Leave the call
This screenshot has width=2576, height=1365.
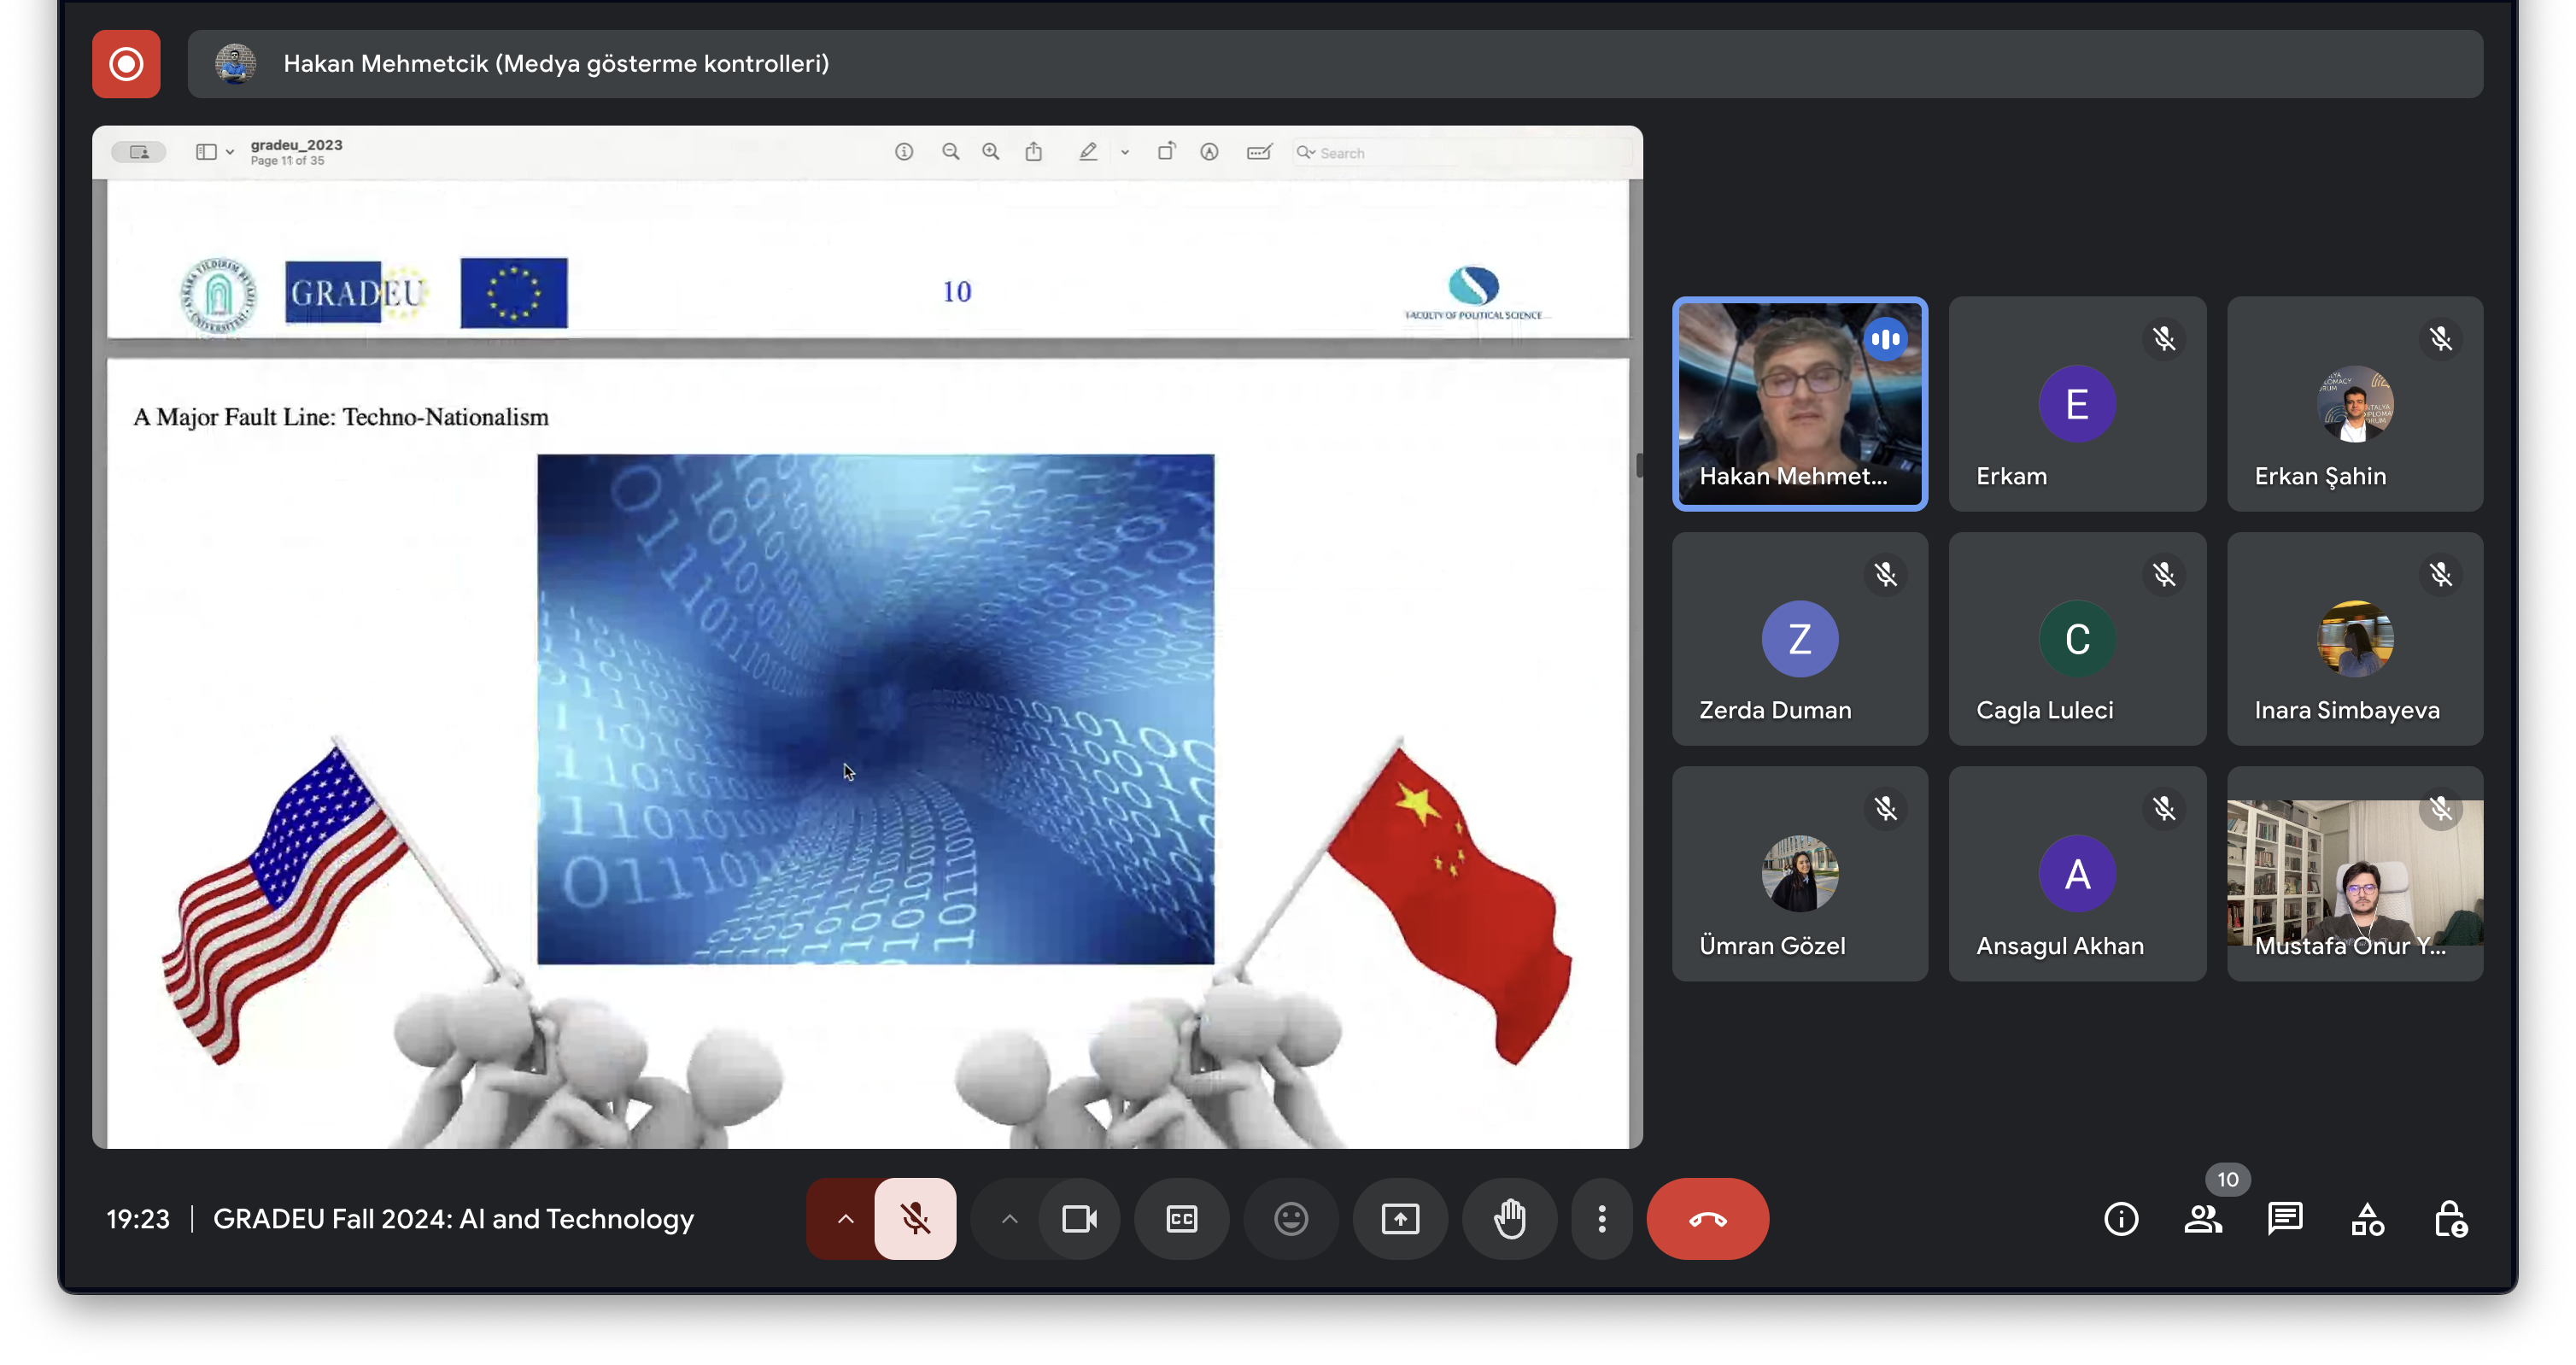(x=1707, y=1218)
